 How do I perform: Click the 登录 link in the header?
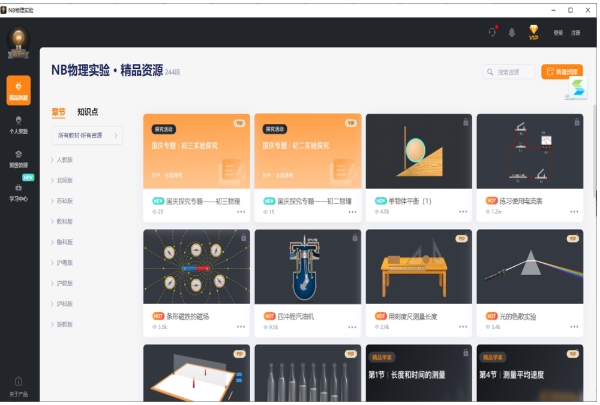[558, 32]
